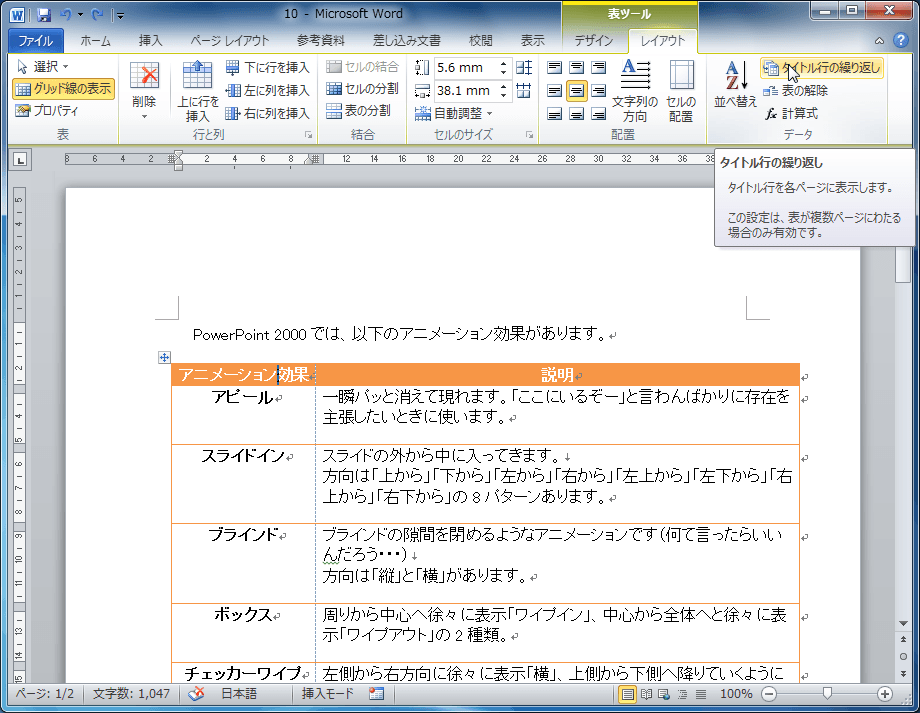
Task: Decrease column width with the down stepper arrow
Action: pyautogui.click(x=503, y=94)
